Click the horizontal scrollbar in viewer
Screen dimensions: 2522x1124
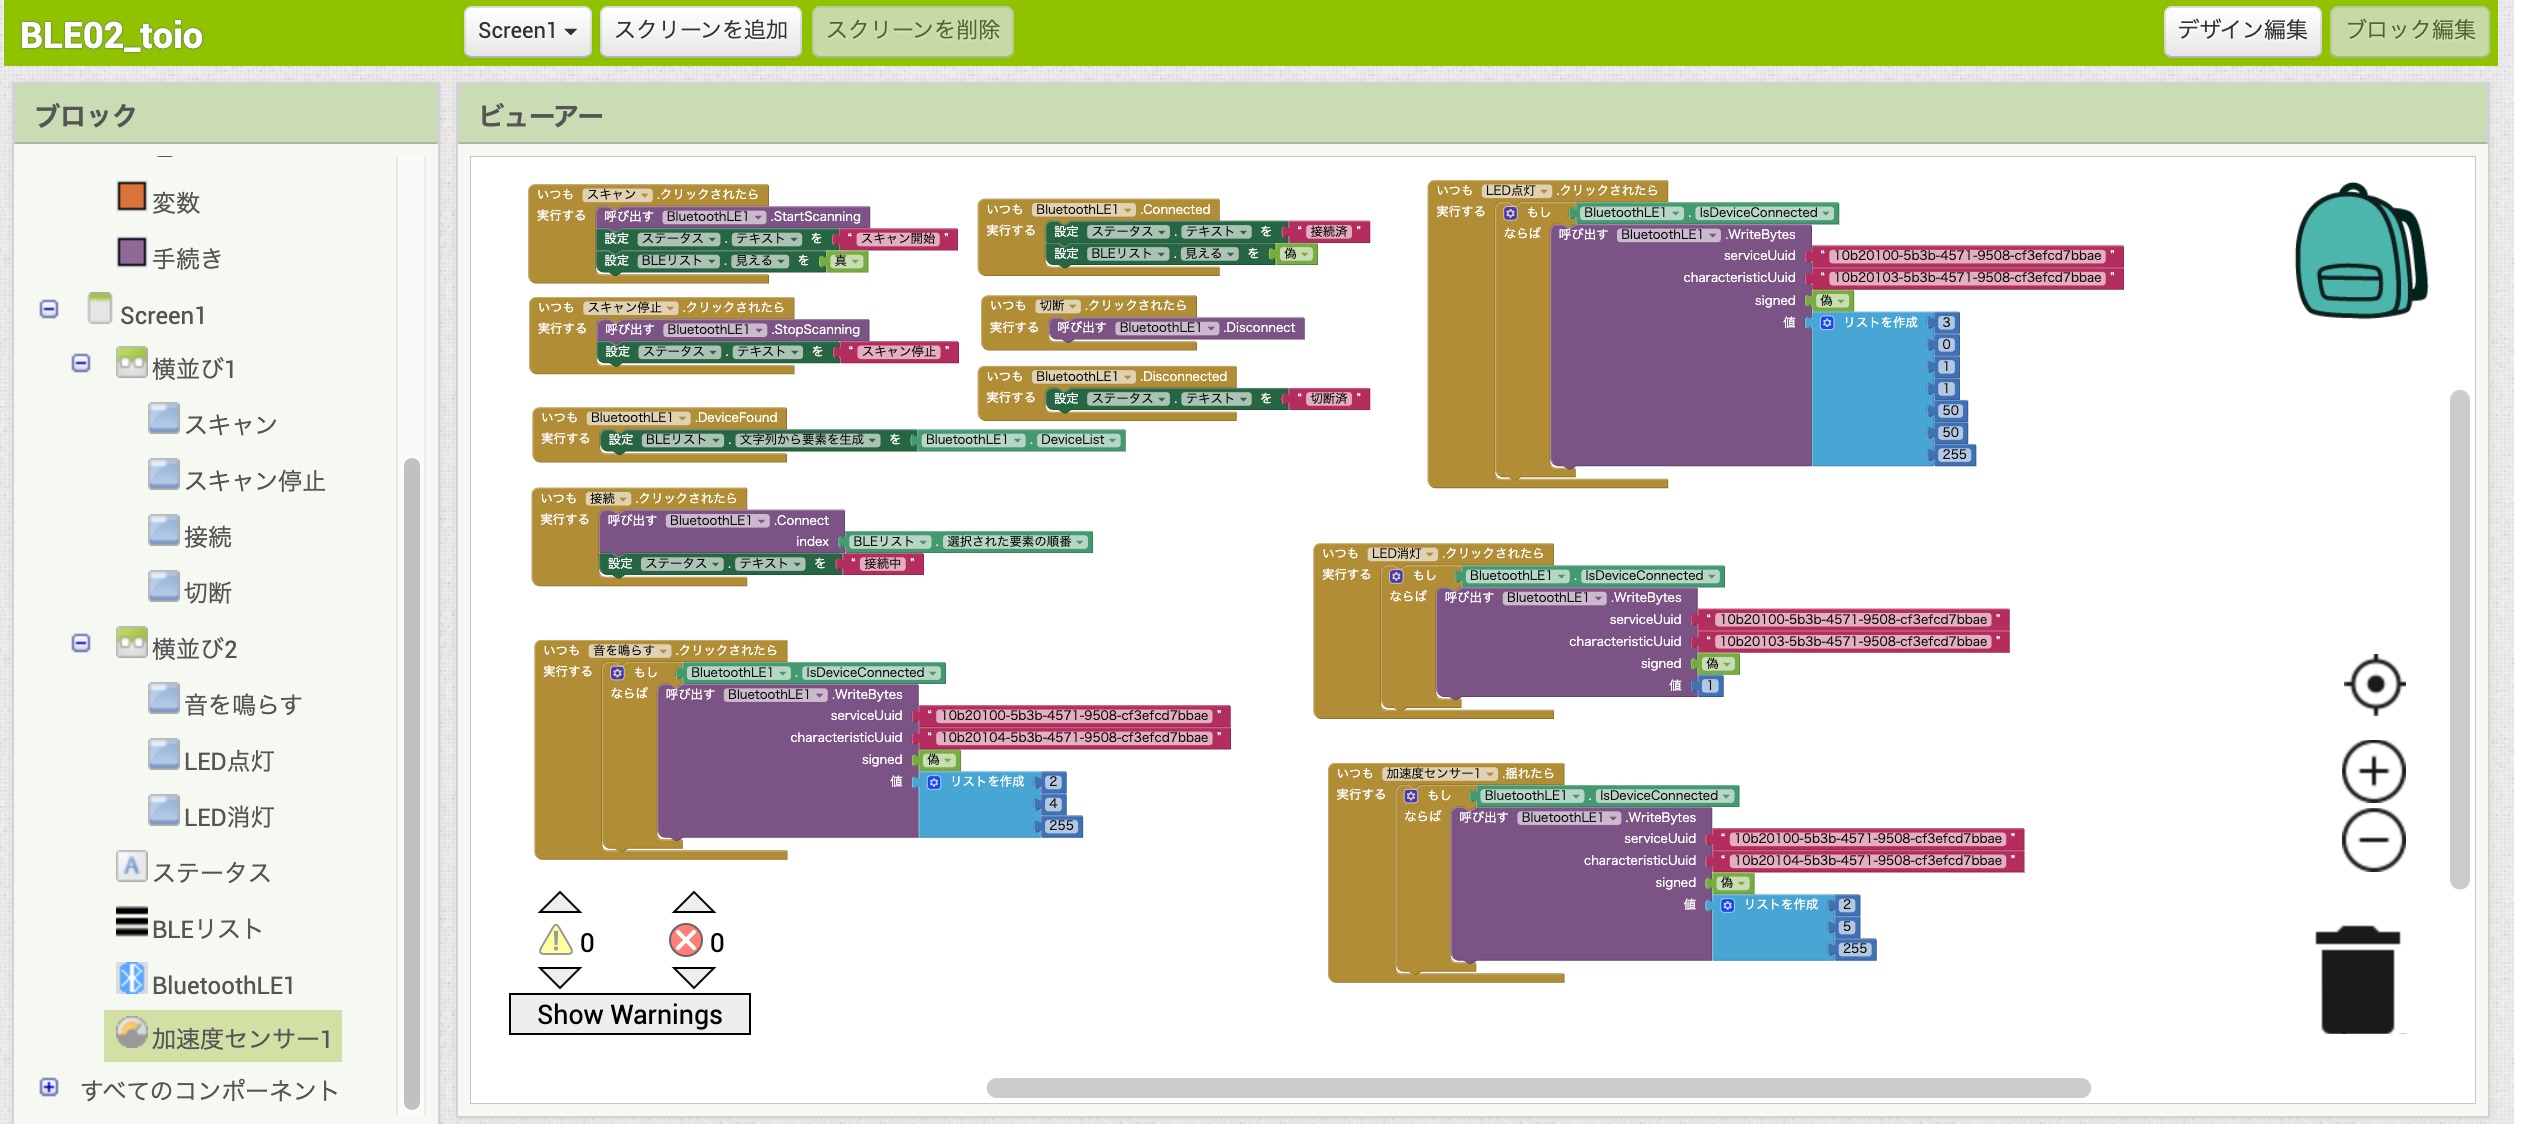click(1538, 1088)
